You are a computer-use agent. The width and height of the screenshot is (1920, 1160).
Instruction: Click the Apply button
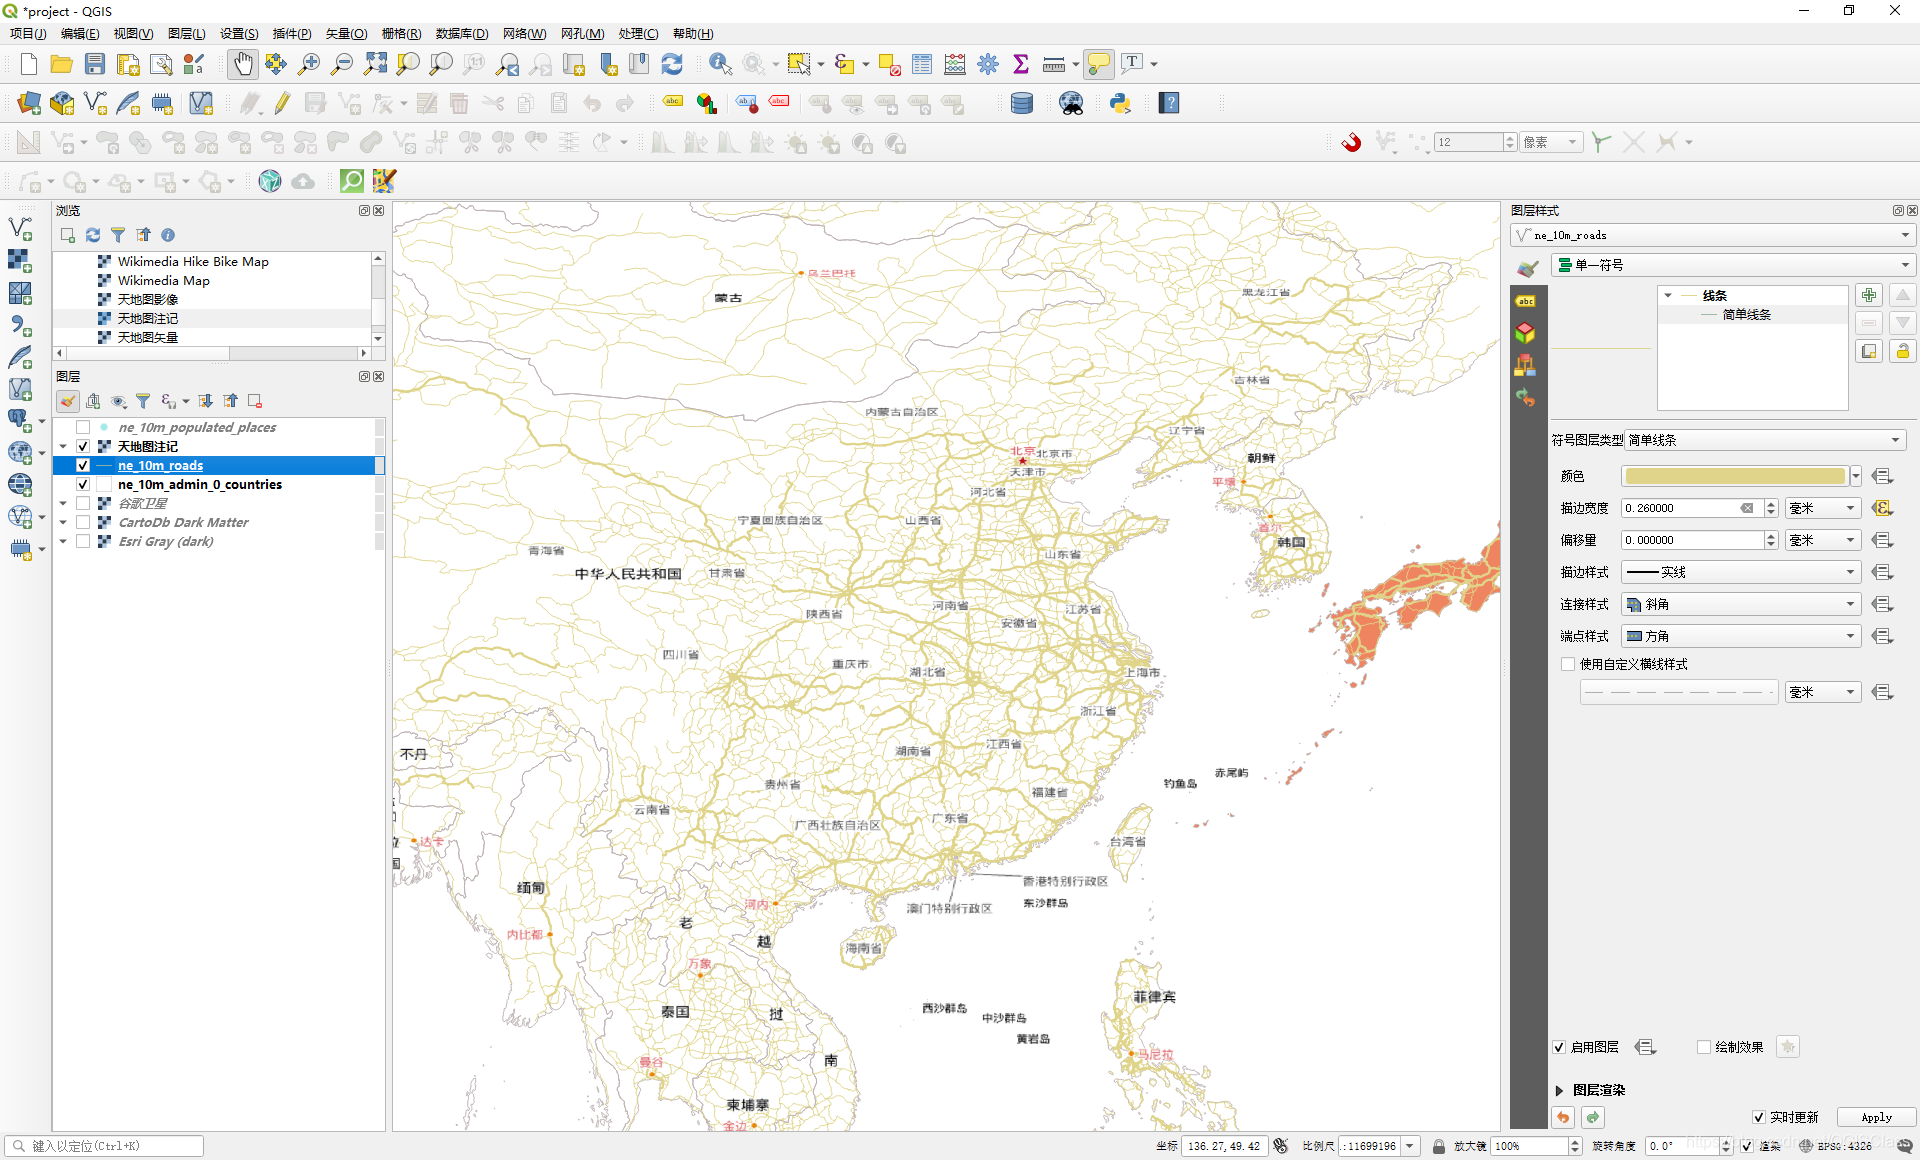[x=1876, y=1117]
